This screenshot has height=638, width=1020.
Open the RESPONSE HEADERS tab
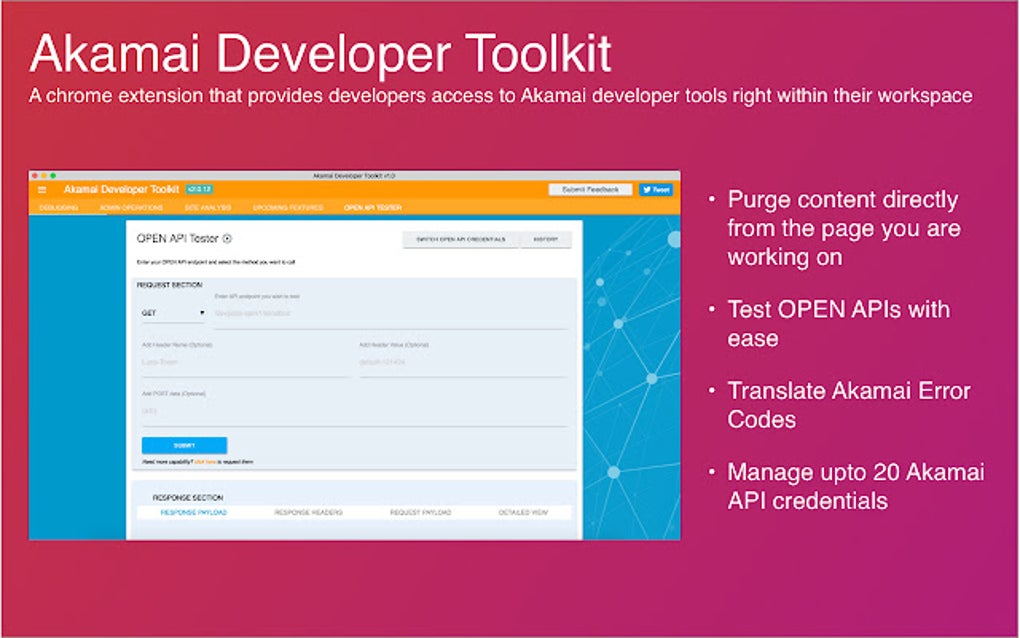309,512
